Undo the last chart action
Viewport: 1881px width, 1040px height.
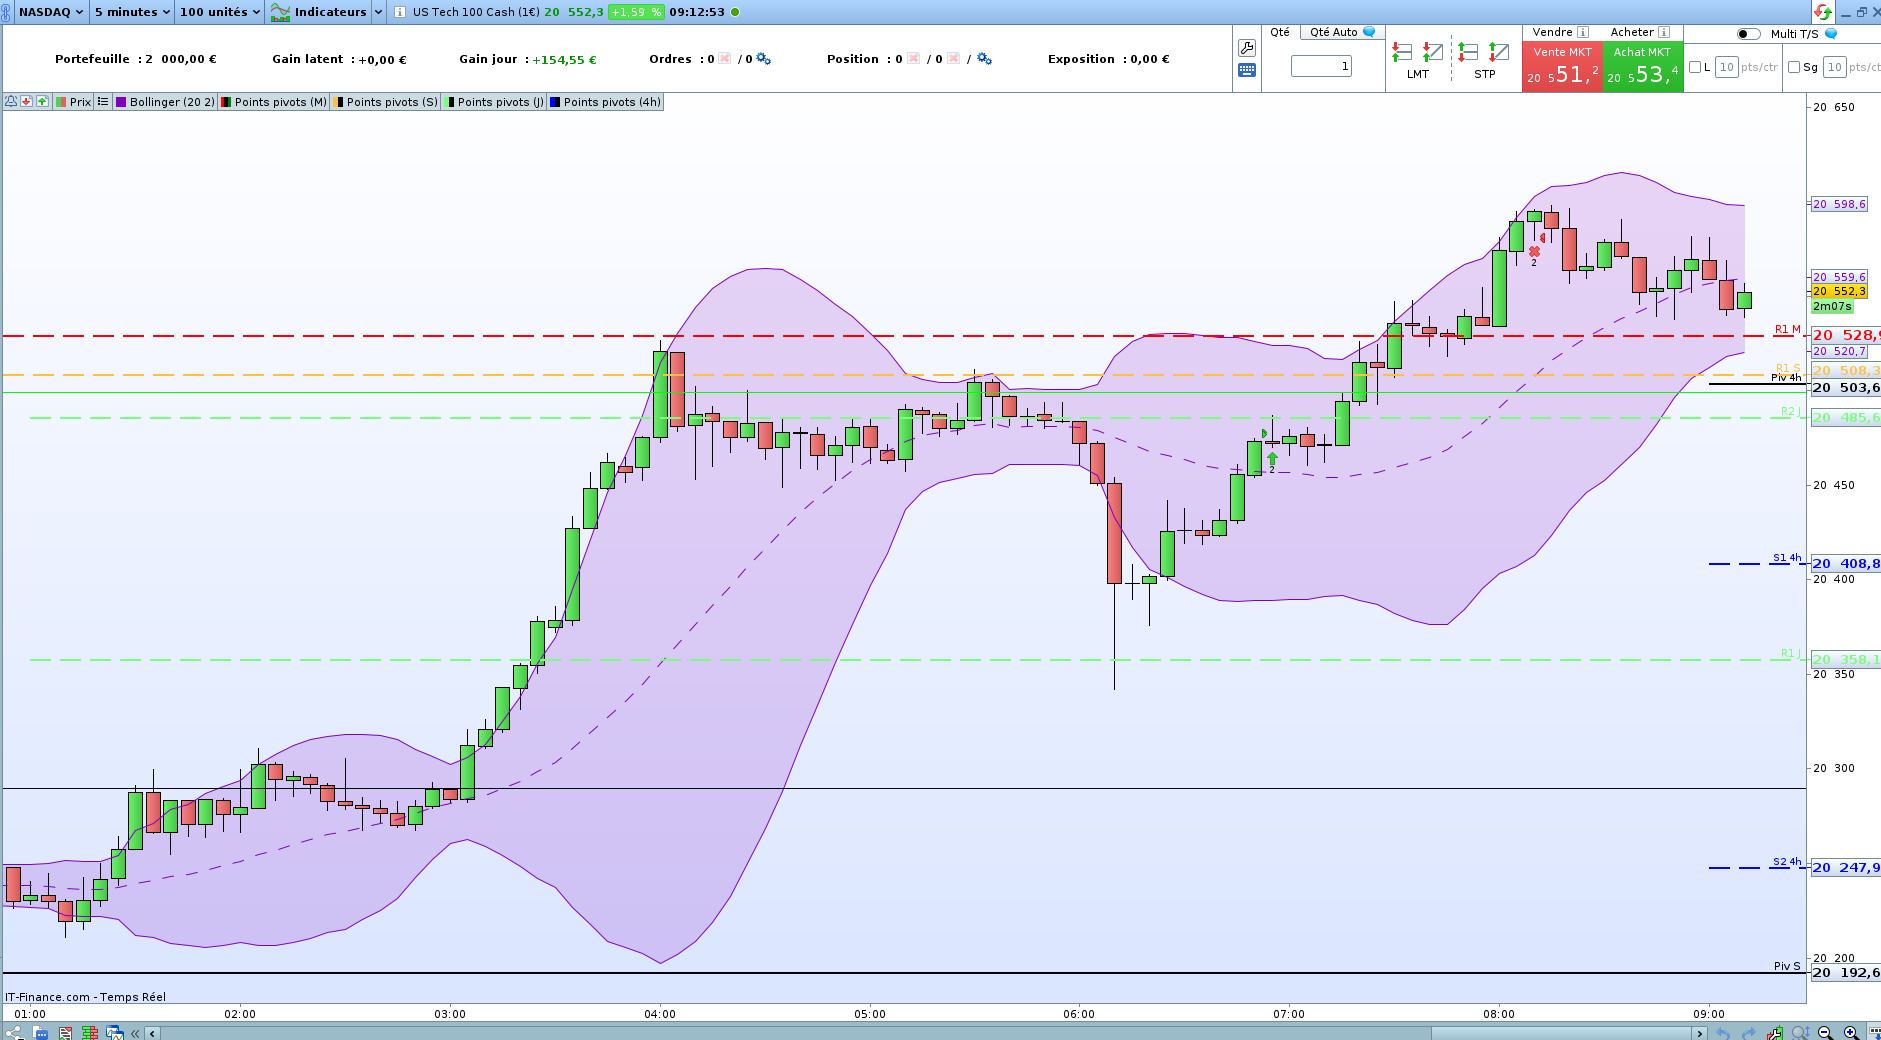(x=1723, y=1033)
